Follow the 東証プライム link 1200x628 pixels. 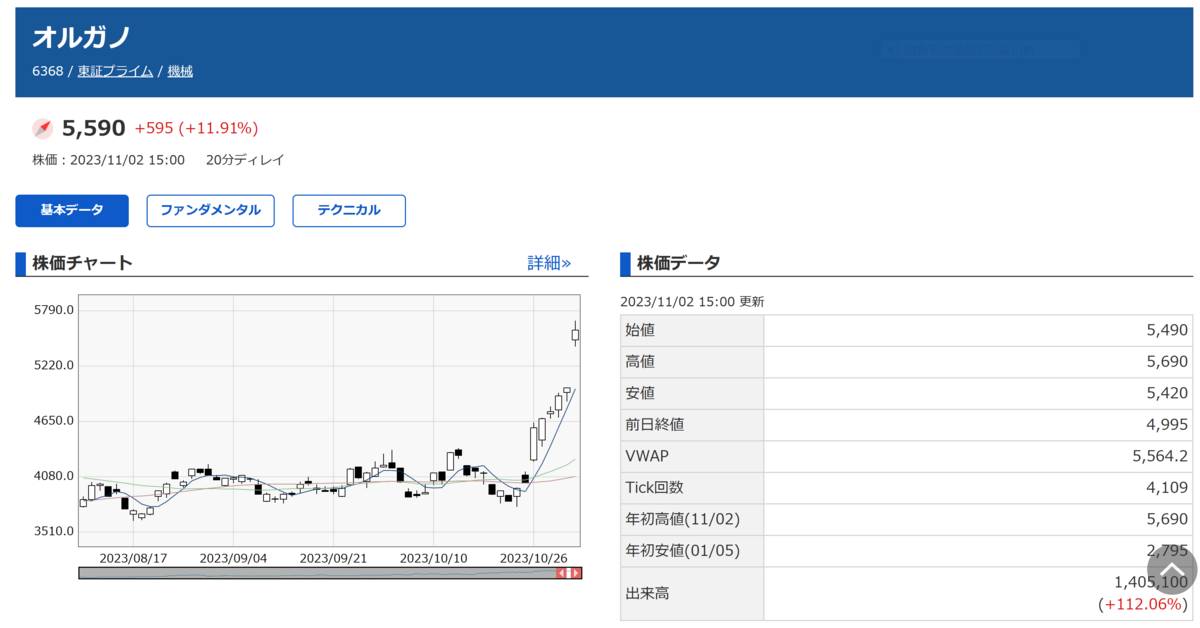pos(115,71)
